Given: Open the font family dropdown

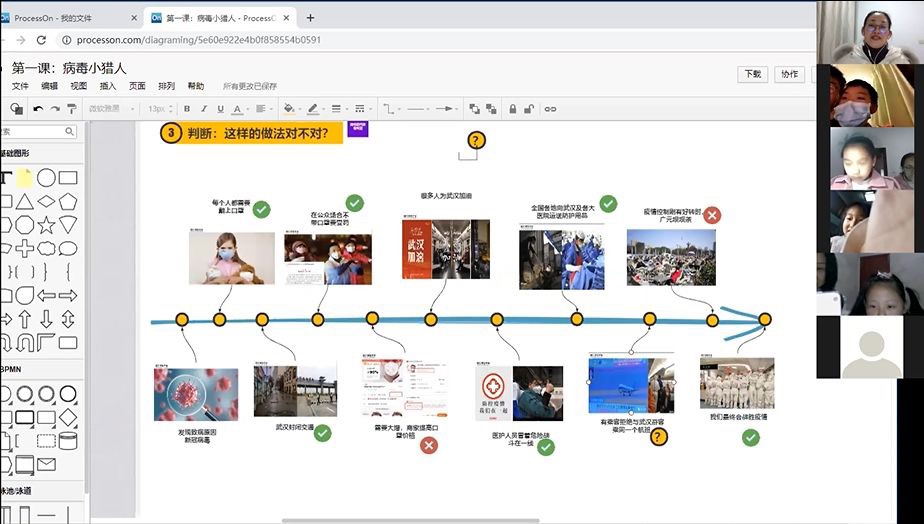Looking at the screenshot, I should pos(111,108).
